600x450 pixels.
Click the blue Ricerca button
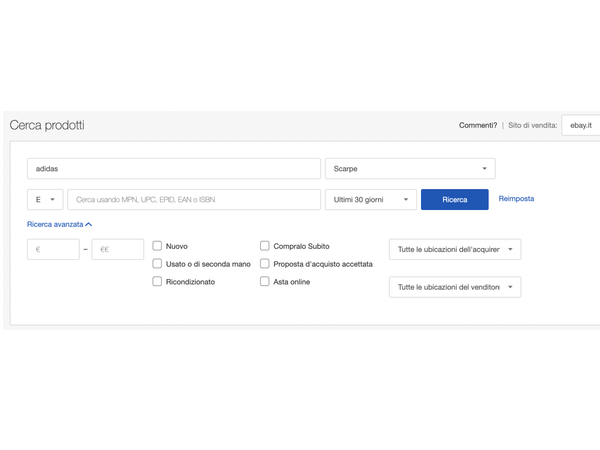click(455, 199)
